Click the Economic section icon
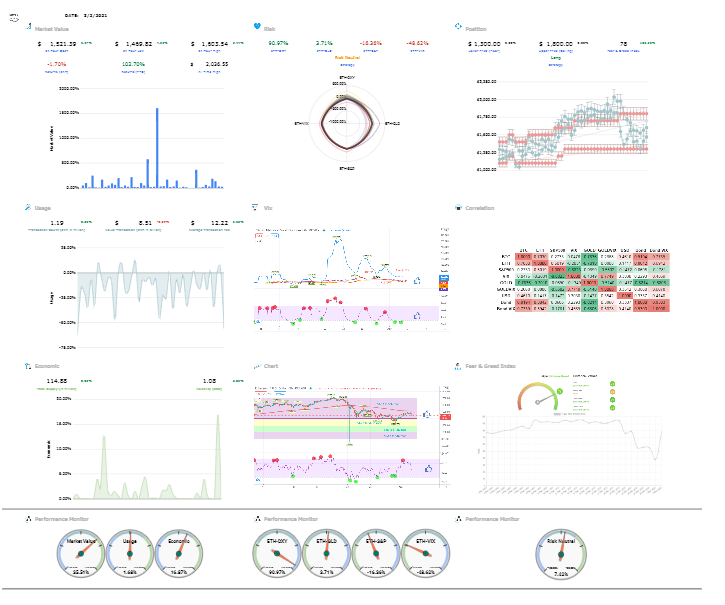The height and width of the screenshot is (605, 725). (x=28, y=366)
